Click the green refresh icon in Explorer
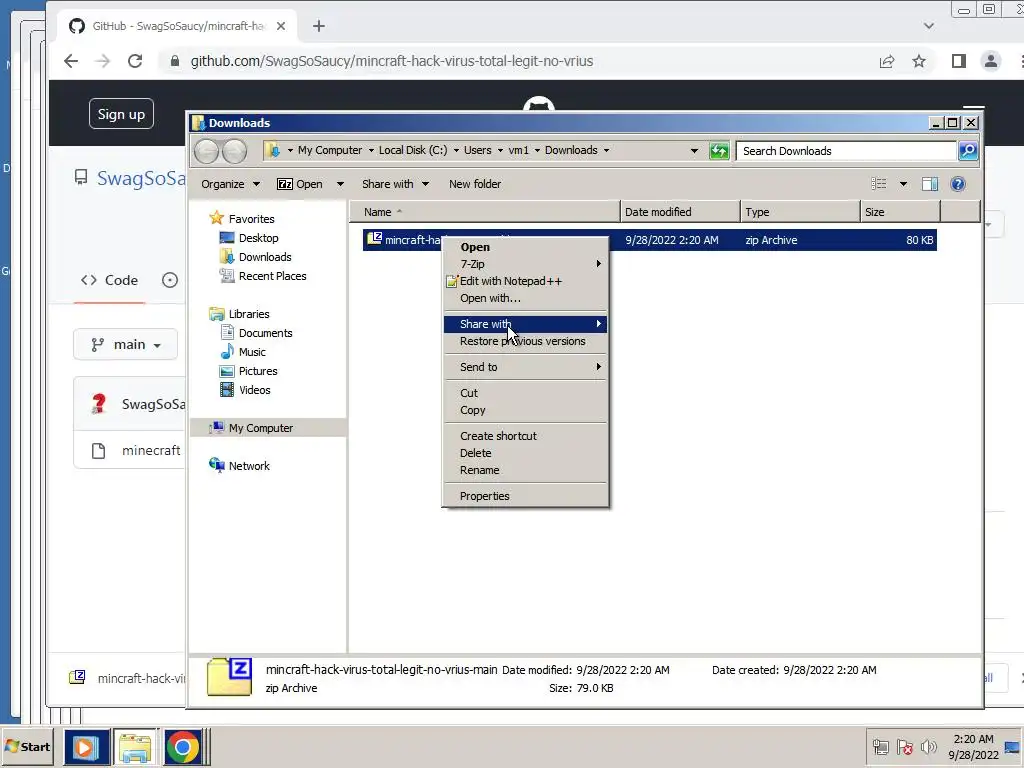 click(719, 151)
